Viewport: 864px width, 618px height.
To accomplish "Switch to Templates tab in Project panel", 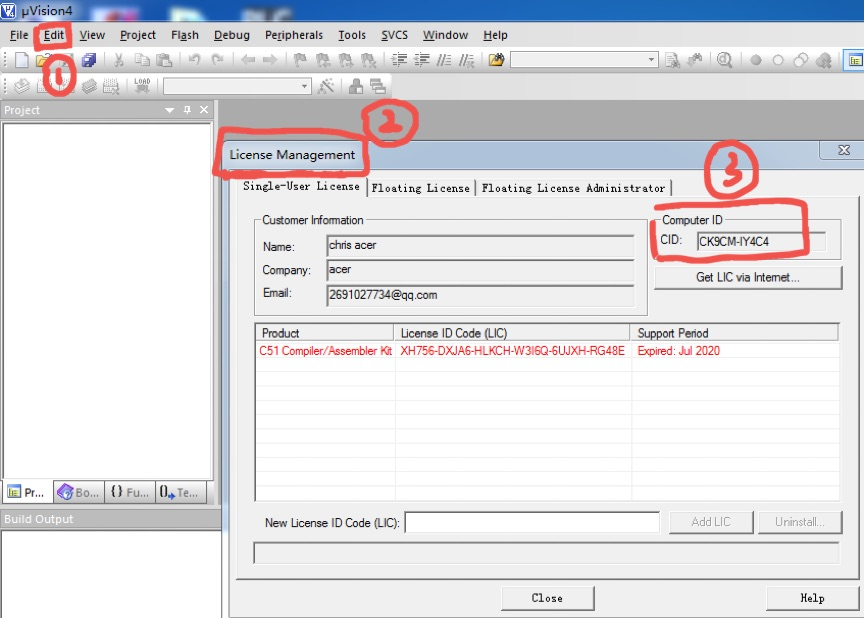I will coord(181,492).
